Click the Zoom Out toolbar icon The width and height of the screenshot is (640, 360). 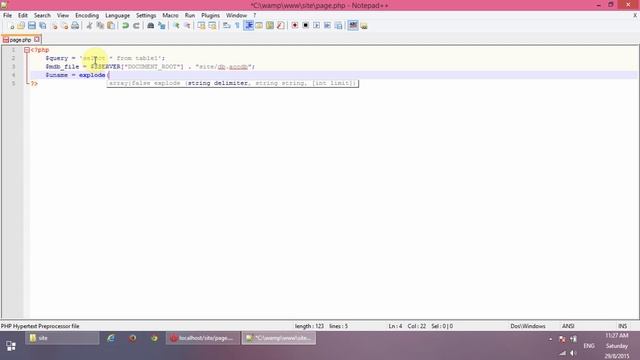click(x=187, y=26)
